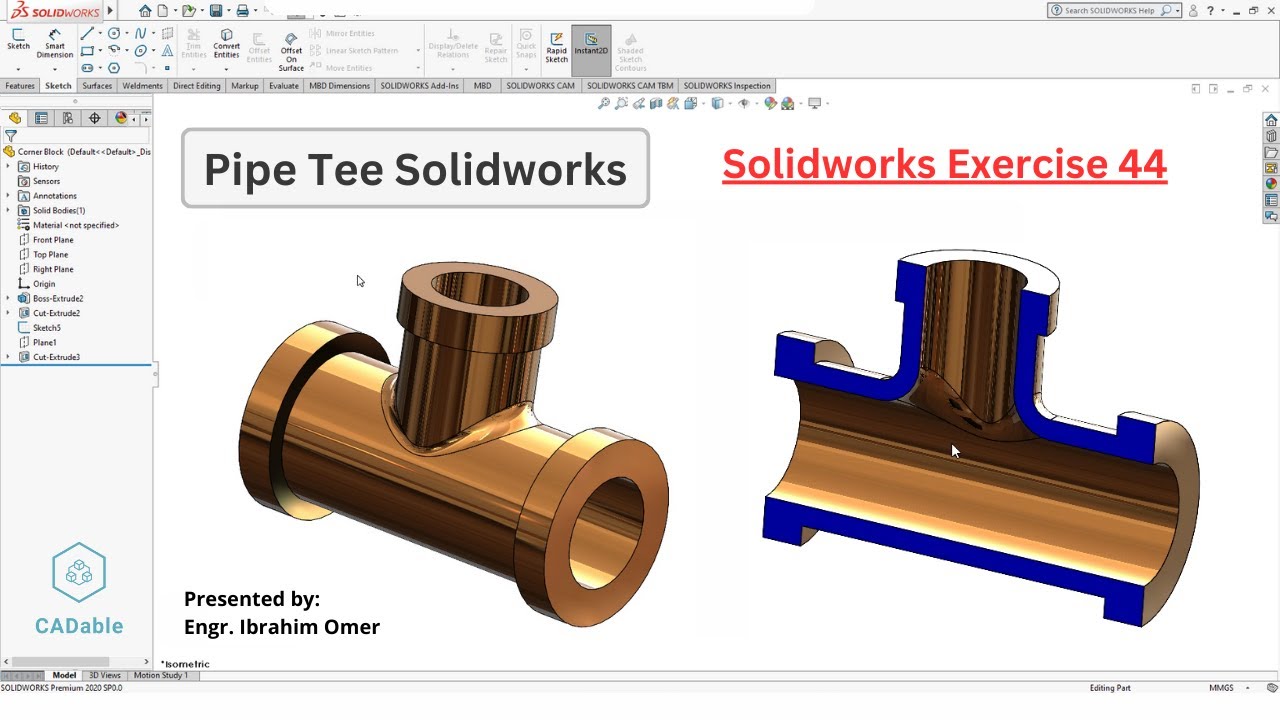The width and height of the screenshot is (1280, 720).
Task: Open the ConfigurationManager tab
Action: 68,118
